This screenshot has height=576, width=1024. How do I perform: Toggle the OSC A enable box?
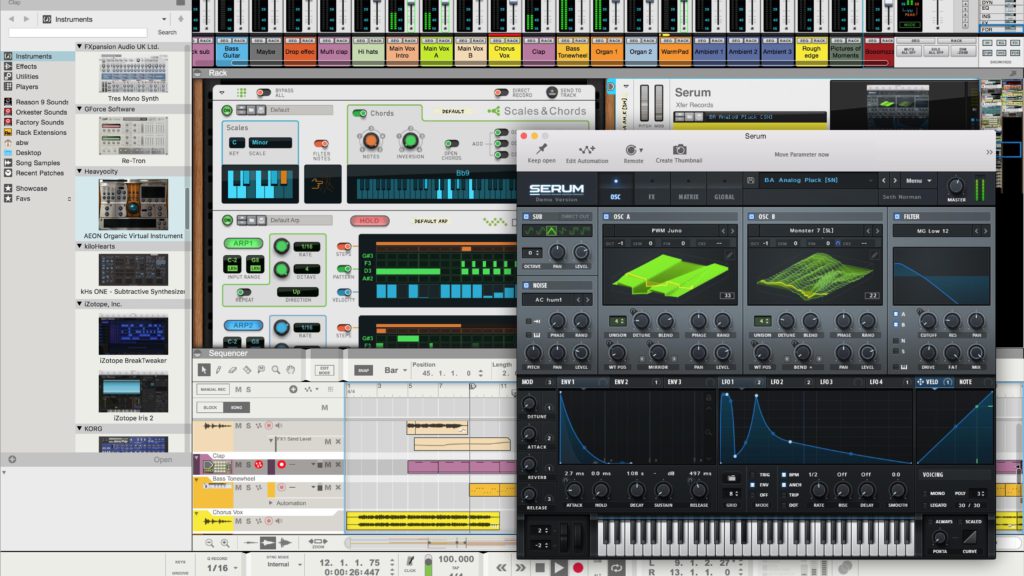pyautogui.click(x=606, y=216)
